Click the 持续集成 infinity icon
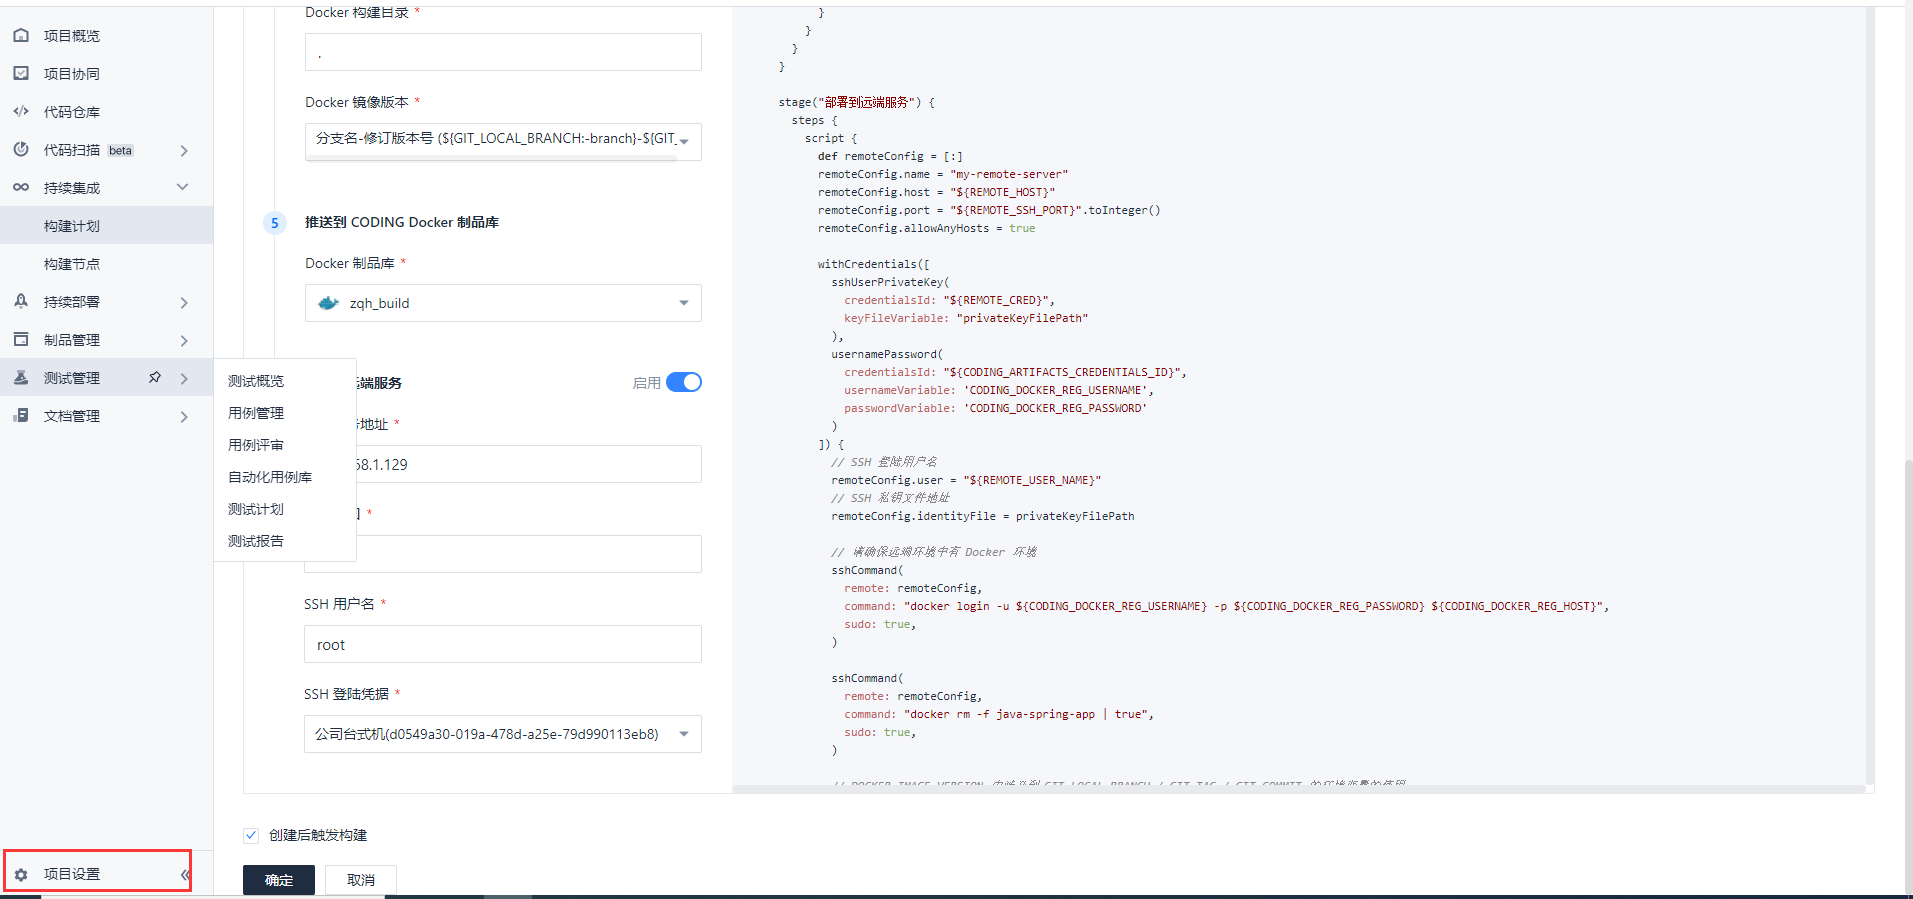This screenshot has height=899, width=1913. pyautogui.click(x=21, y=187)
